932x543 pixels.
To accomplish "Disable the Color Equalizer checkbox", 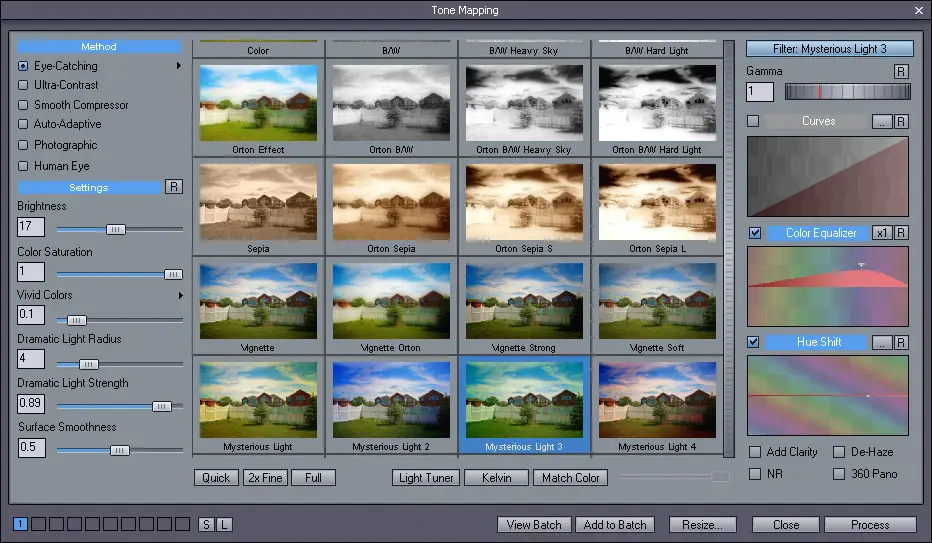I will pyautogui.click(x=754, y=233).
